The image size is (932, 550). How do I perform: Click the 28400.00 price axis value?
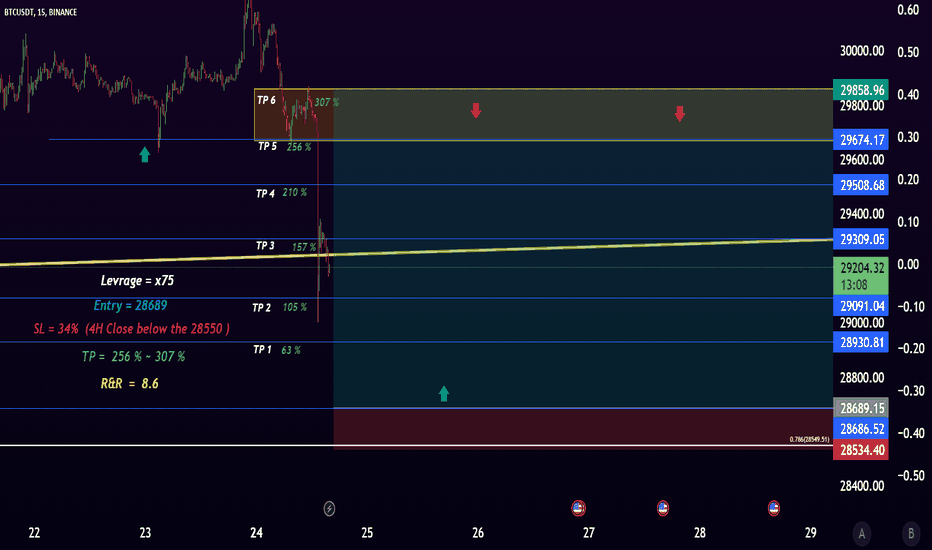862,486
